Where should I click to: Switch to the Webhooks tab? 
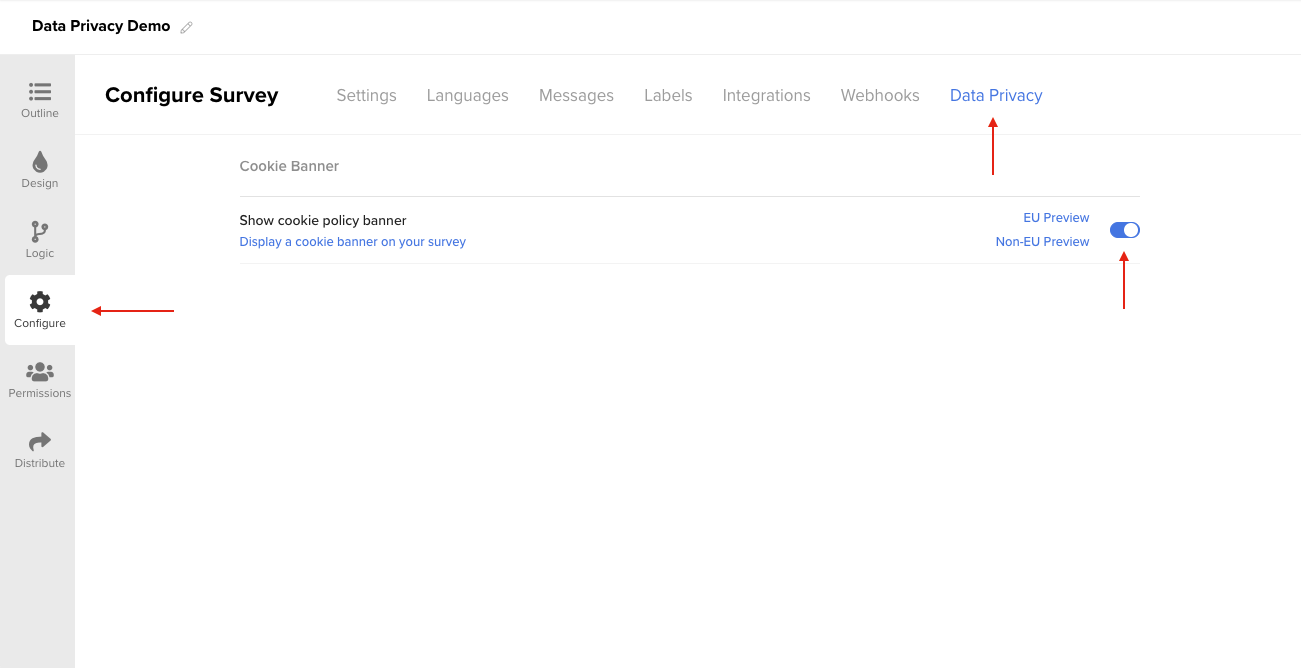(x=880, y=96)
